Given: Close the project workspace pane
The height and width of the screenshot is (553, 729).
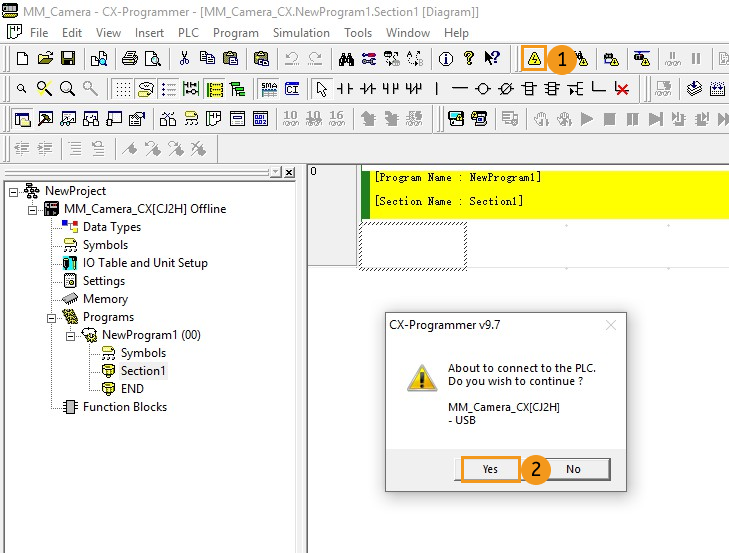Looking at the screenshot, I should click(x=289, y=173).
